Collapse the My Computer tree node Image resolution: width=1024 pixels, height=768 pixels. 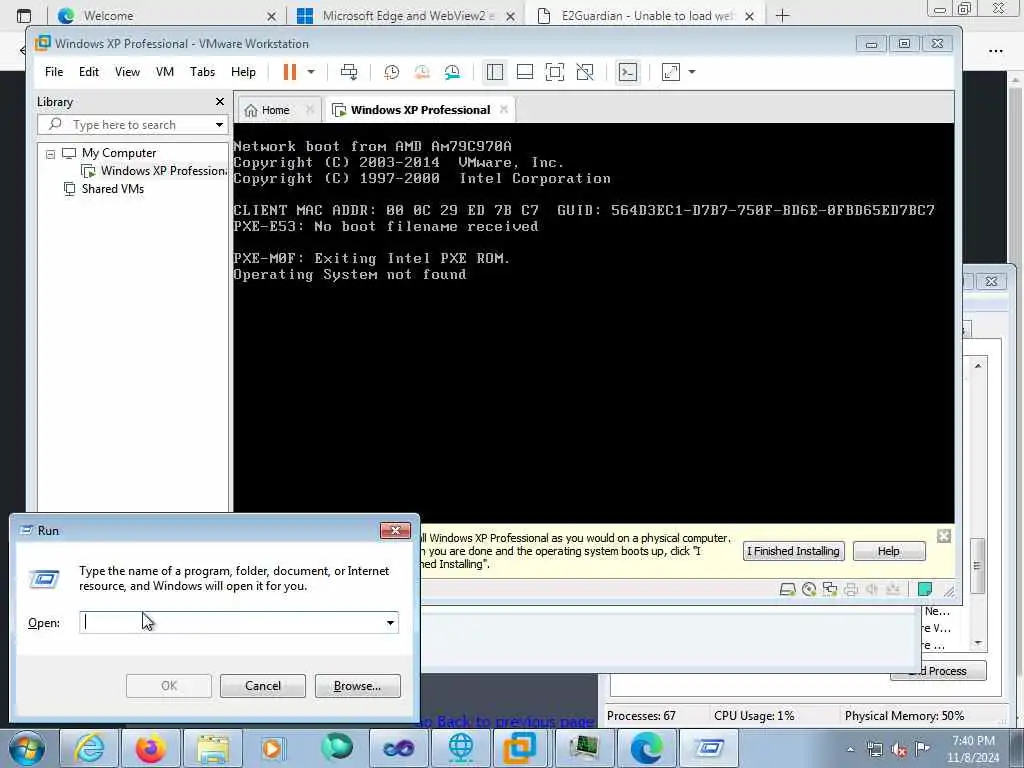(x=50, y=154)
